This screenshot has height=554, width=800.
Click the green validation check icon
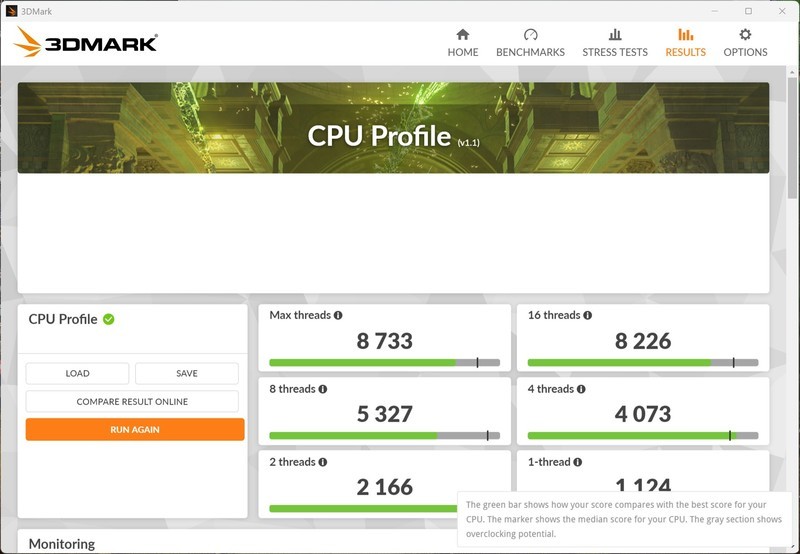109,319
